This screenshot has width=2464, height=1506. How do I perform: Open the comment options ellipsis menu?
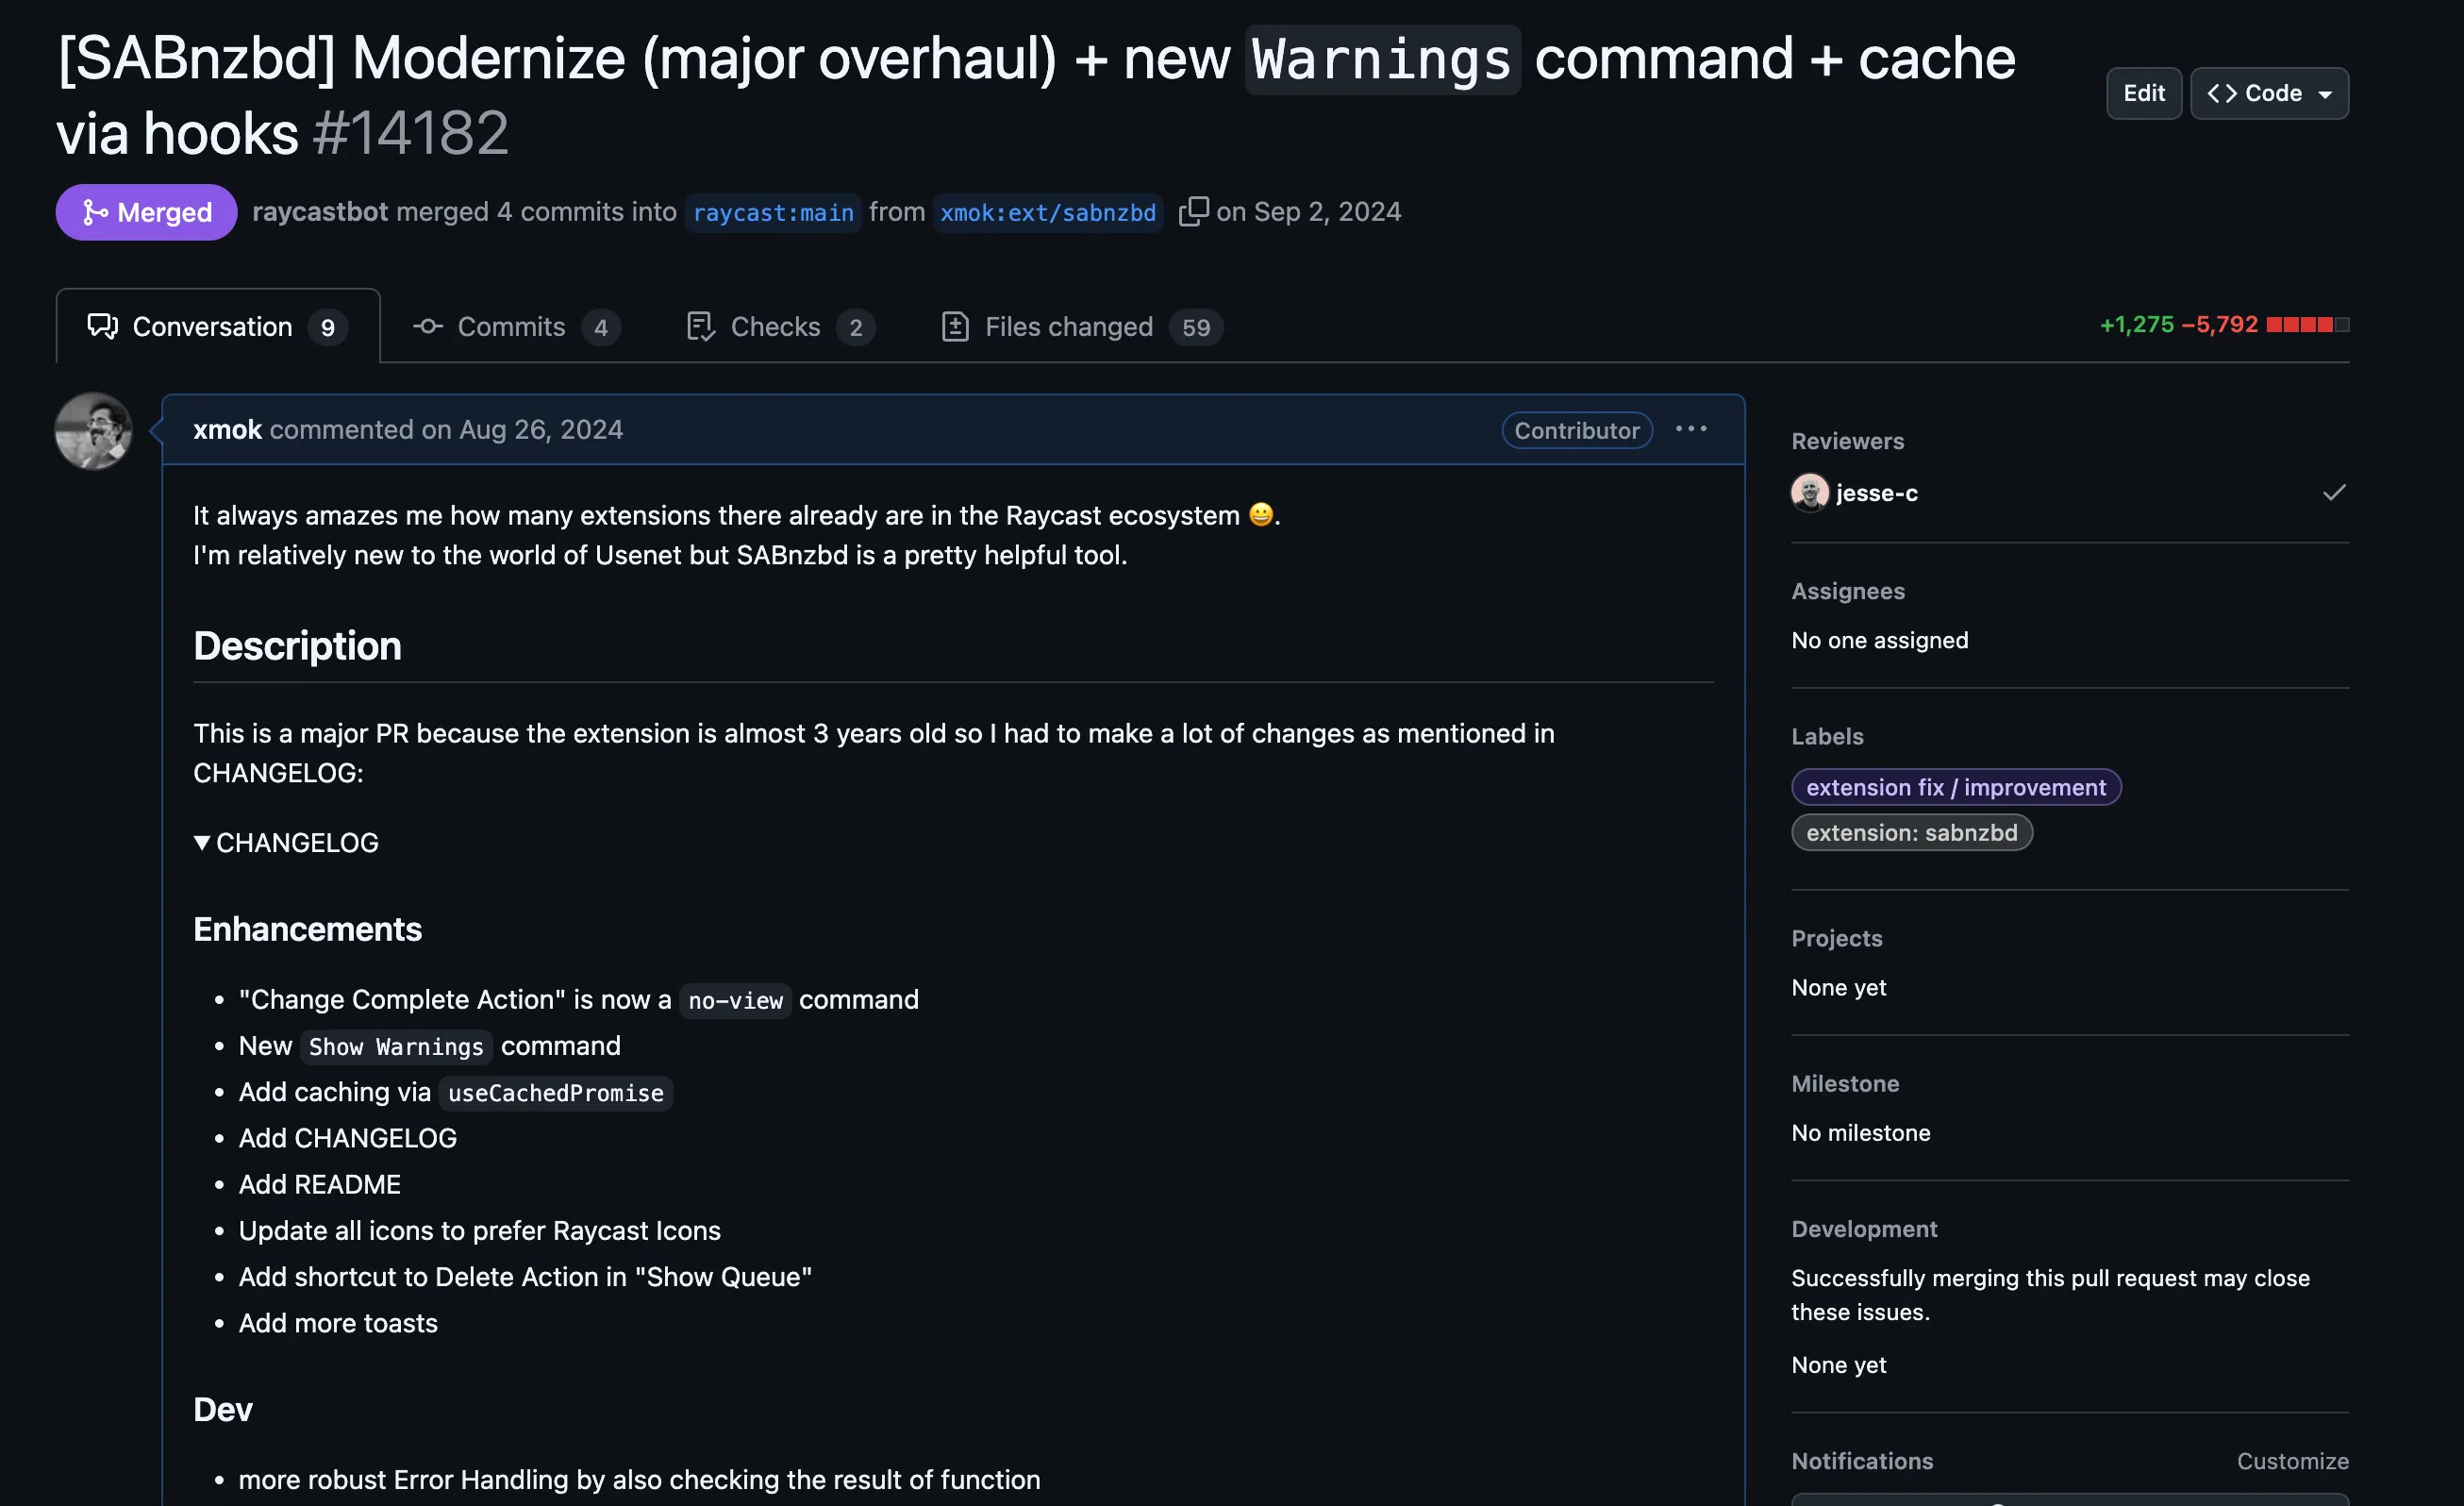(1691, 429)
